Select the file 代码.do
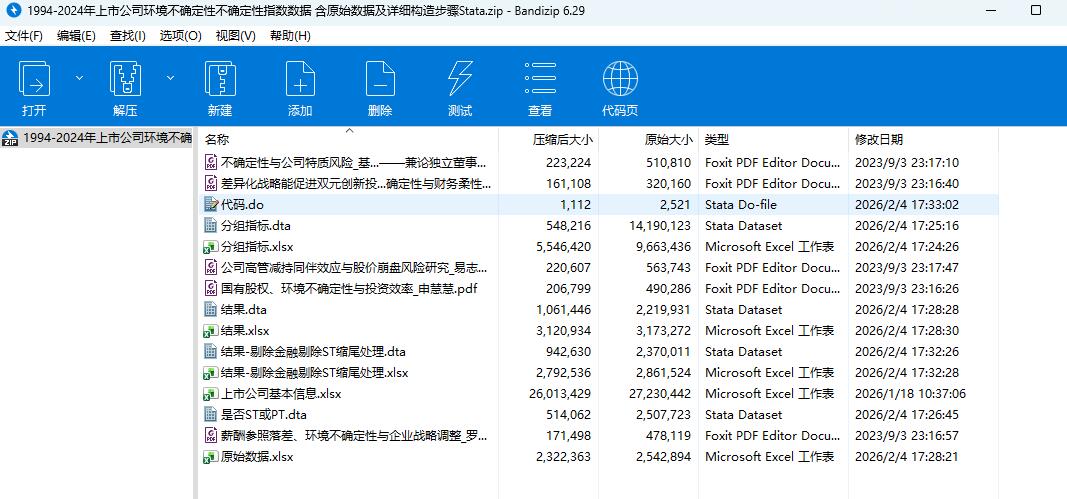This screenshot has width=1067, height=499. pos(242,204)
